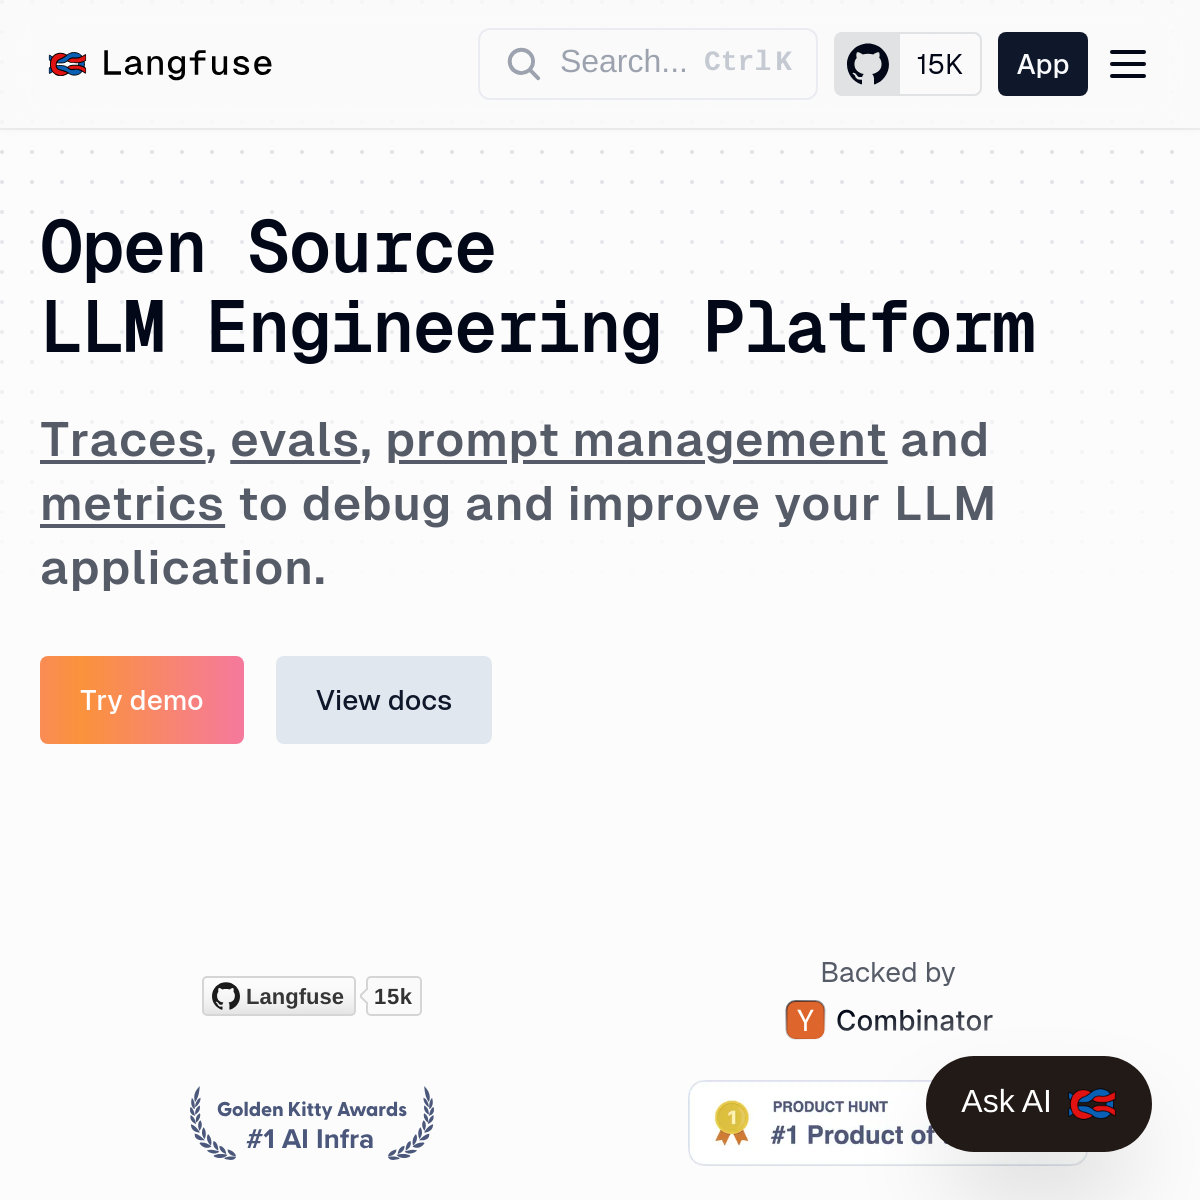Focus the Search... input field
Image resolution: width=1200 pixels, height=1200 pixels.
tap(648, 64)
